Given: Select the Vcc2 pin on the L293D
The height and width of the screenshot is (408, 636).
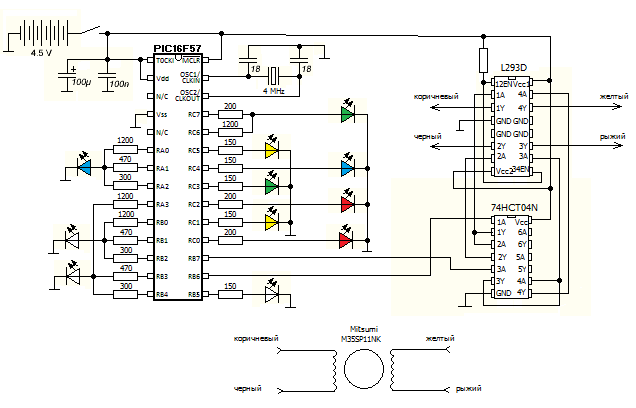Looking at the screenshot, I should 504,171.
